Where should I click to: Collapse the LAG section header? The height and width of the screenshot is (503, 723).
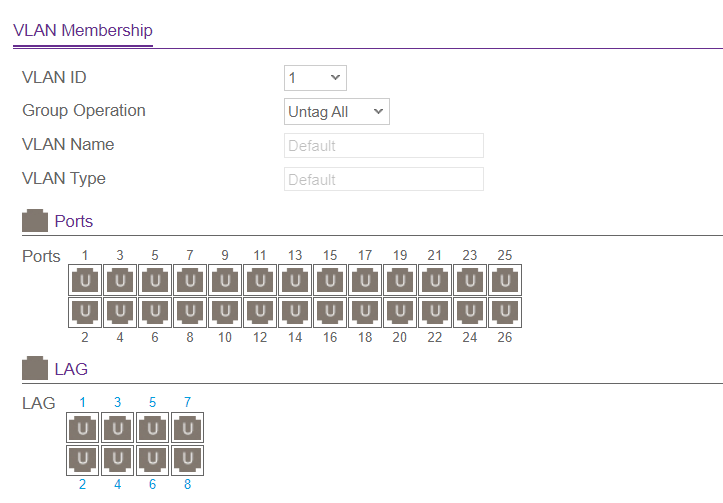tap(71, 369)
